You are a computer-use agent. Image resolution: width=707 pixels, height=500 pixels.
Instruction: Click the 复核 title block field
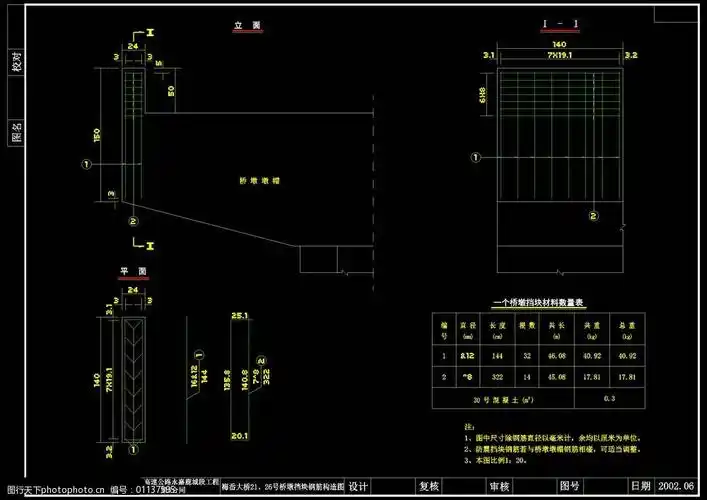click(x=429, y=486)
